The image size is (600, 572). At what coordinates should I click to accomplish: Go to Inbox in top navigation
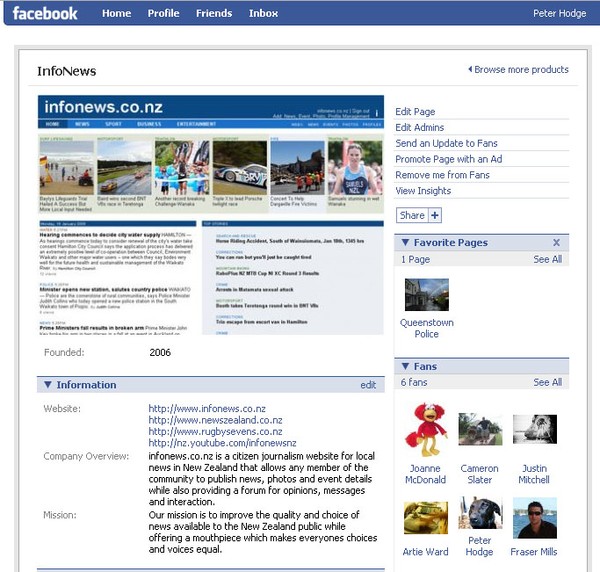click(x=264, y=13)
